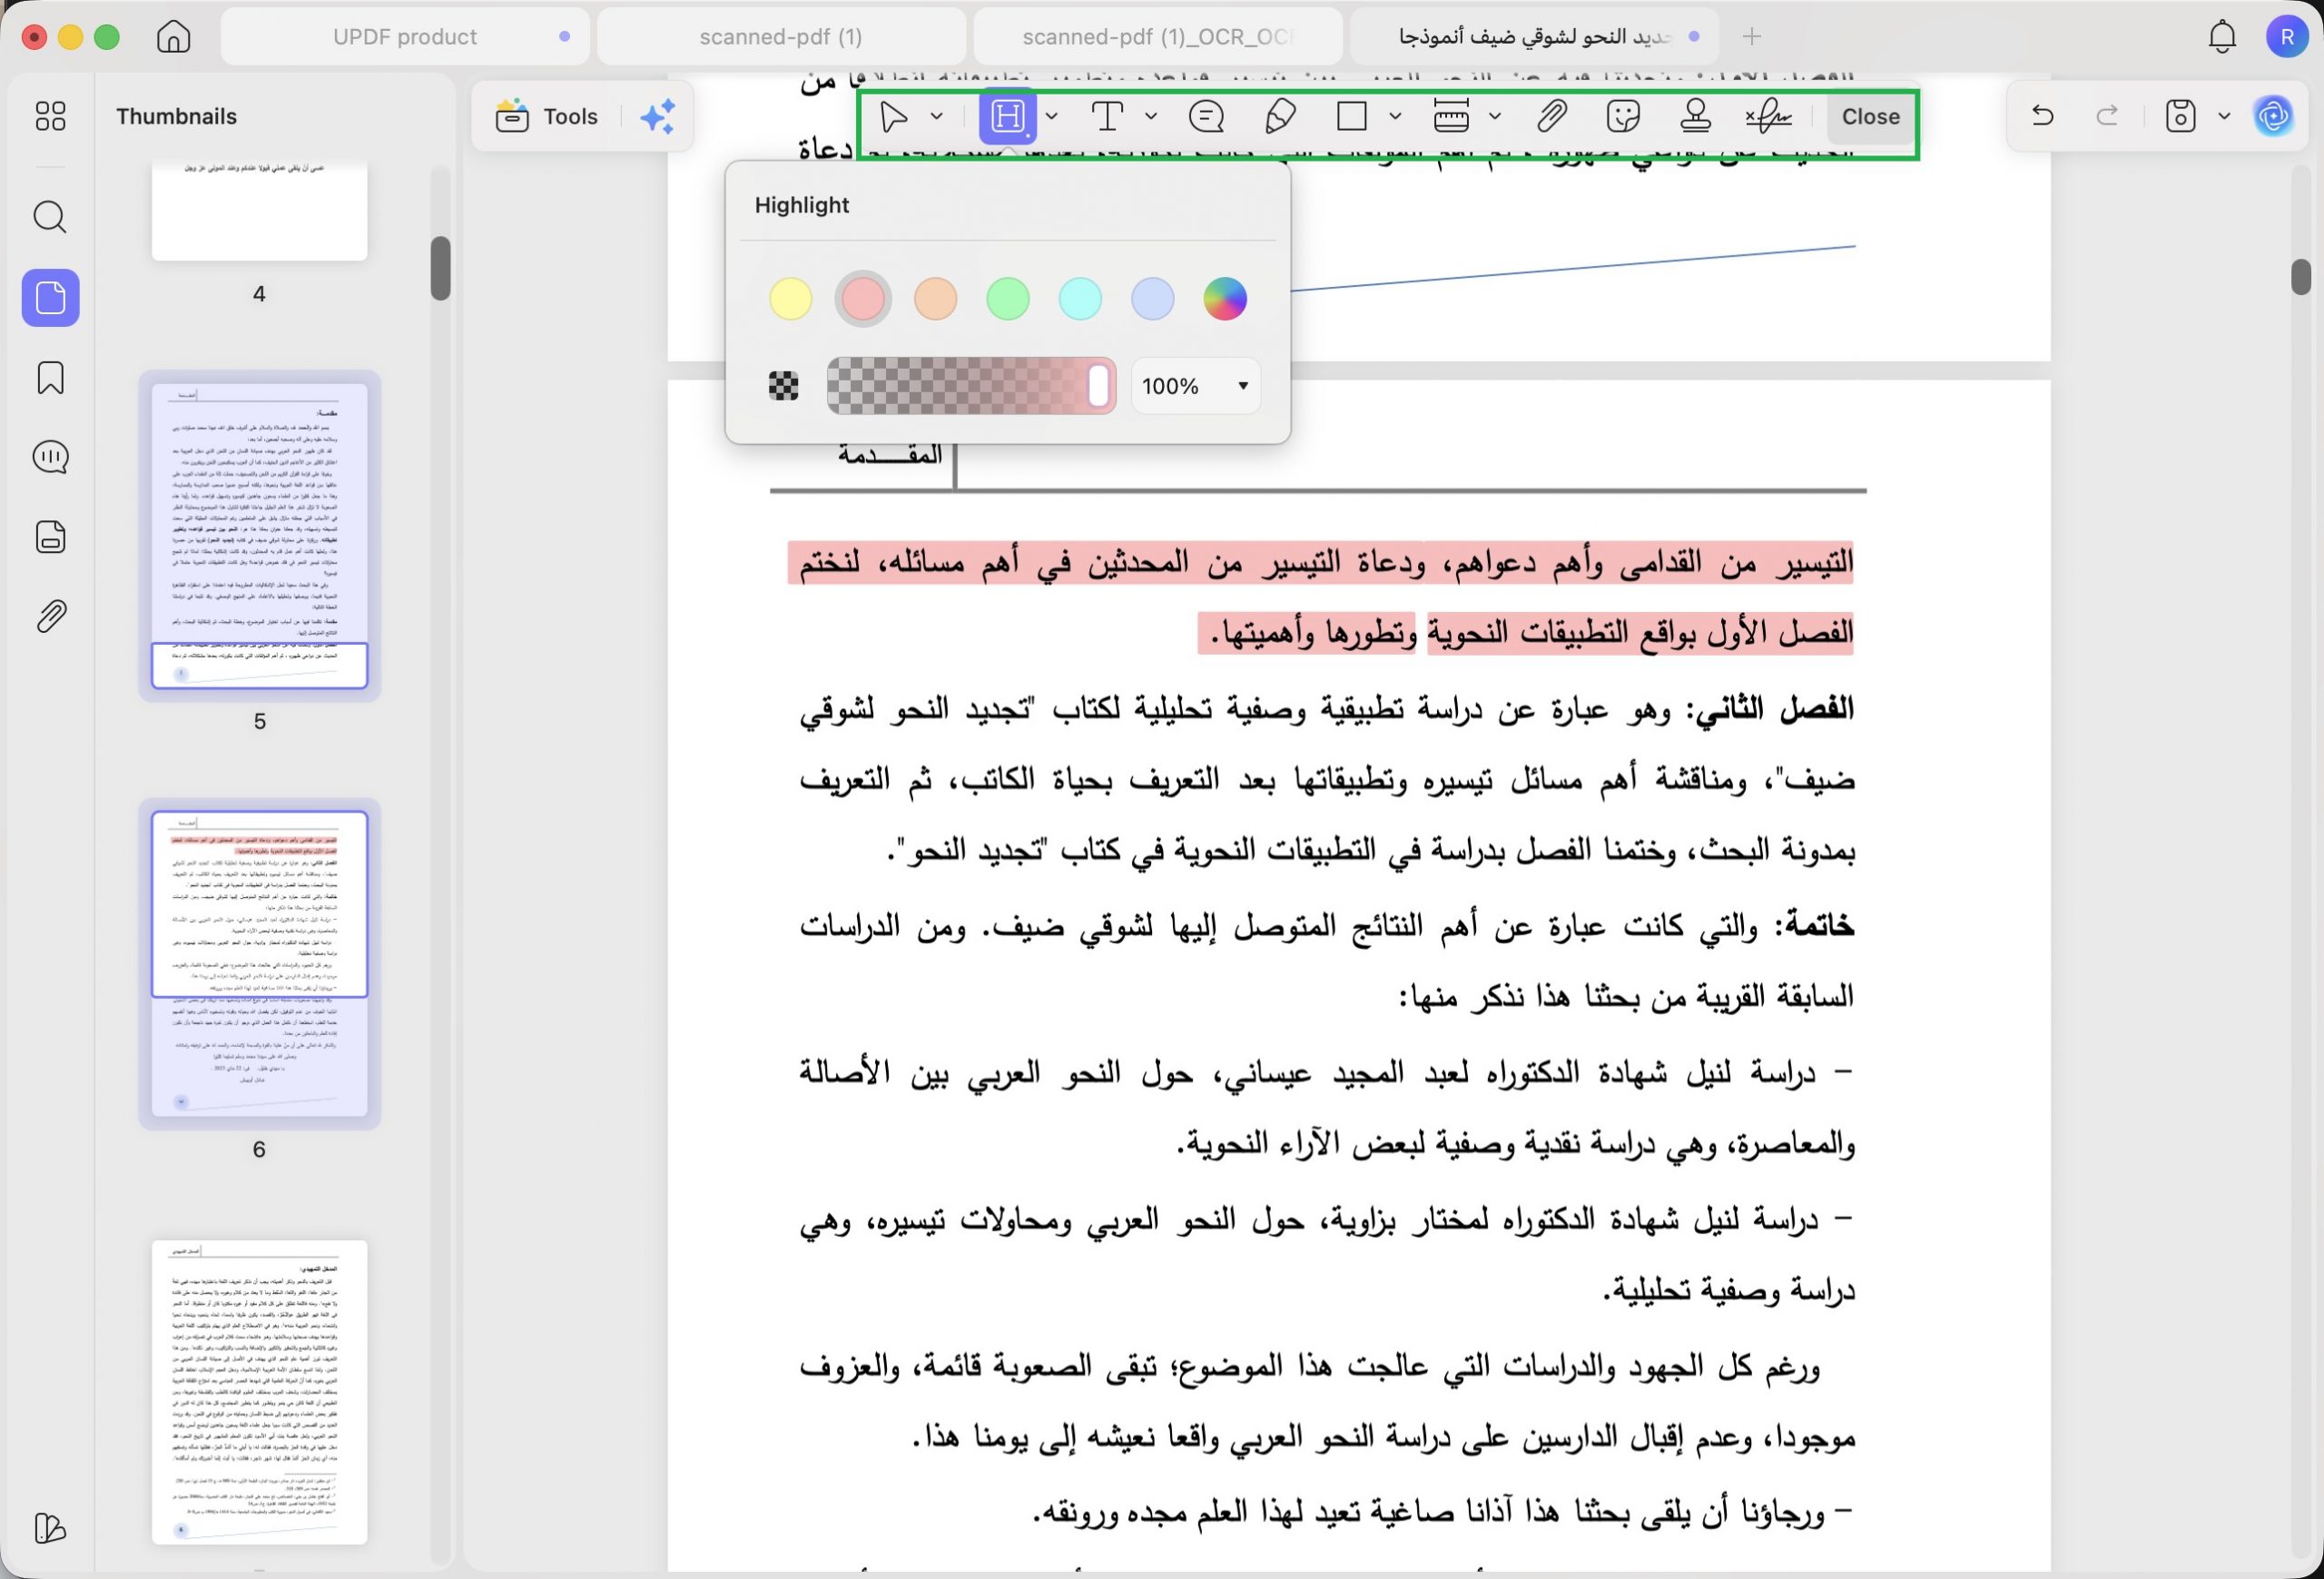Switch to the scanned-pdf (1)_OCR tab

pos(1157,37)
